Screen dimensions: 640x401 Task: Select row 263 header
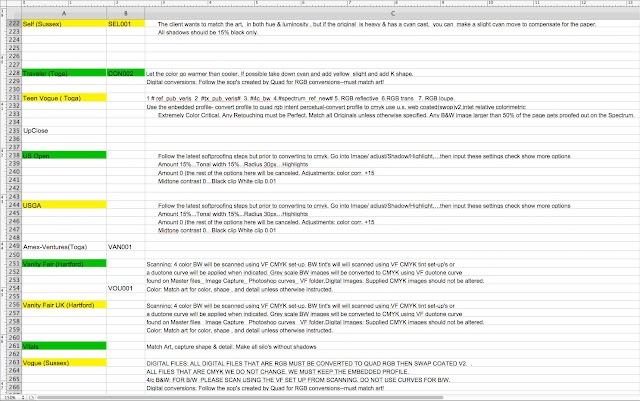pos(14,363)
